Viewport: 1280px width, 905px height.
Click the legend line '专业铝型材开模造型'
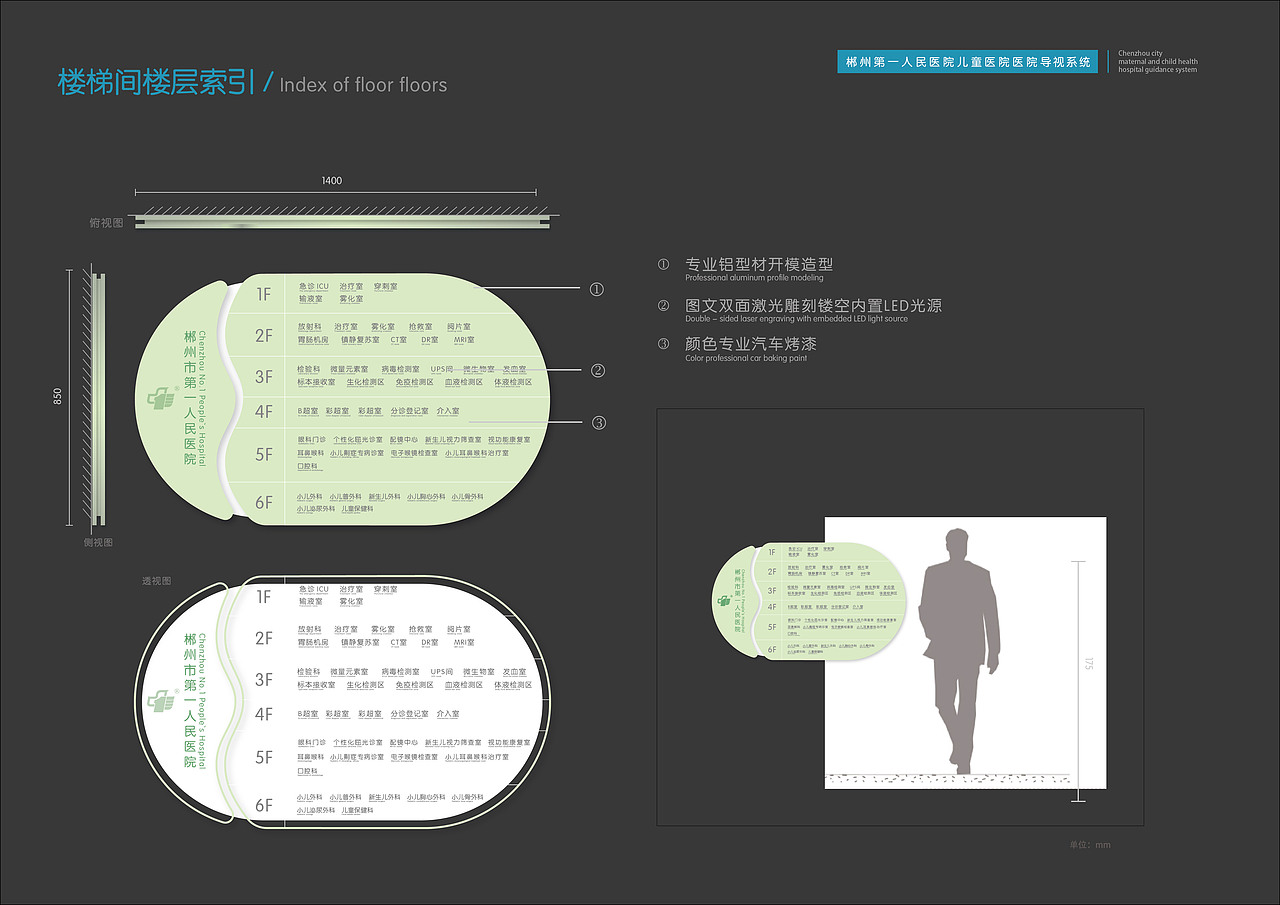click(x=759, y=265)
